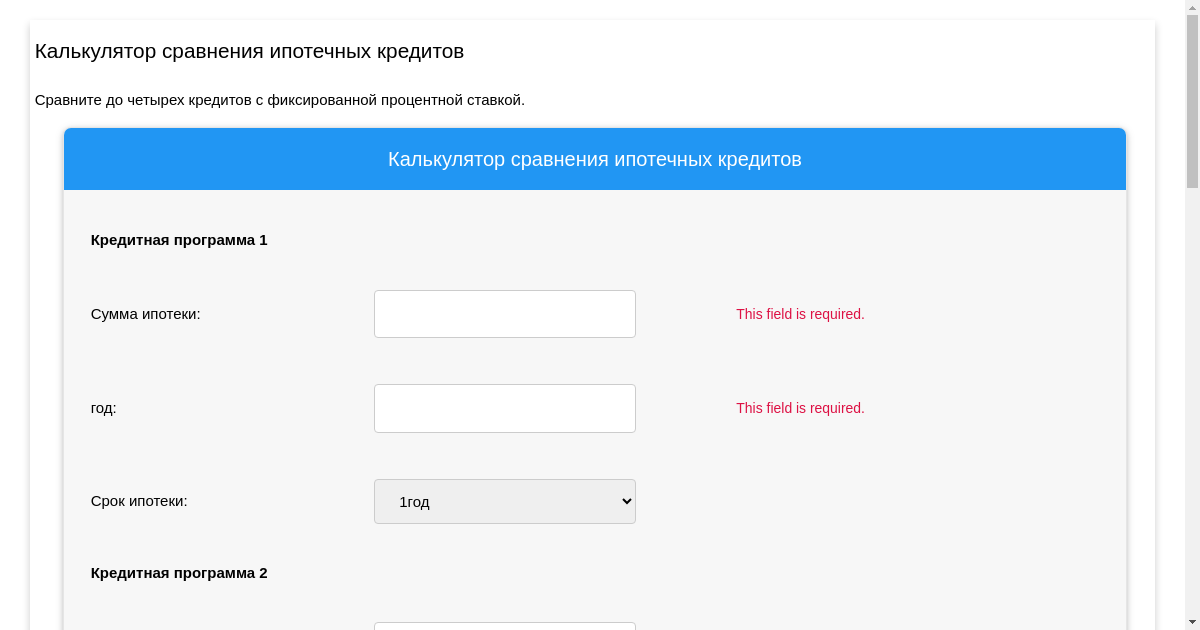Click the empty scrollbar track below the thumb
Image resolution: width=1200 pixels, height=630 pixels.
(1192, 400)
